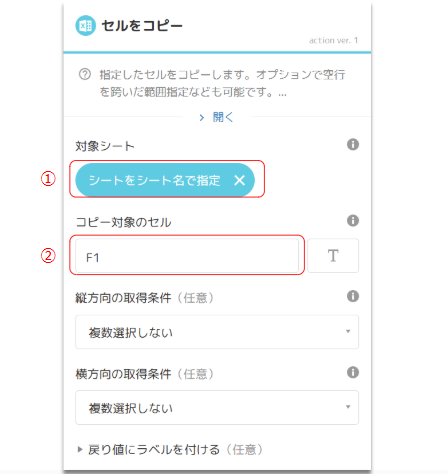The width and height of the screenshot is (448, 474).
Task: Show info for 横方向の取得条件
Action: (x=353, y=372)
